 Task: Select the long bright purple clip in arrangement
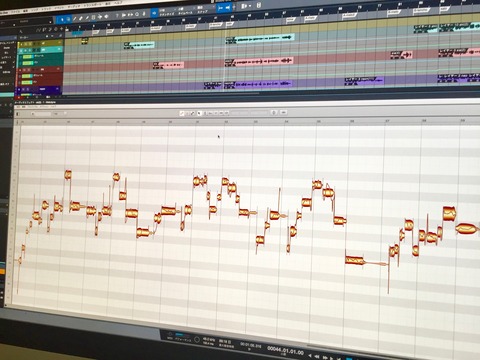pyautogui.click(x=258, y=84)
